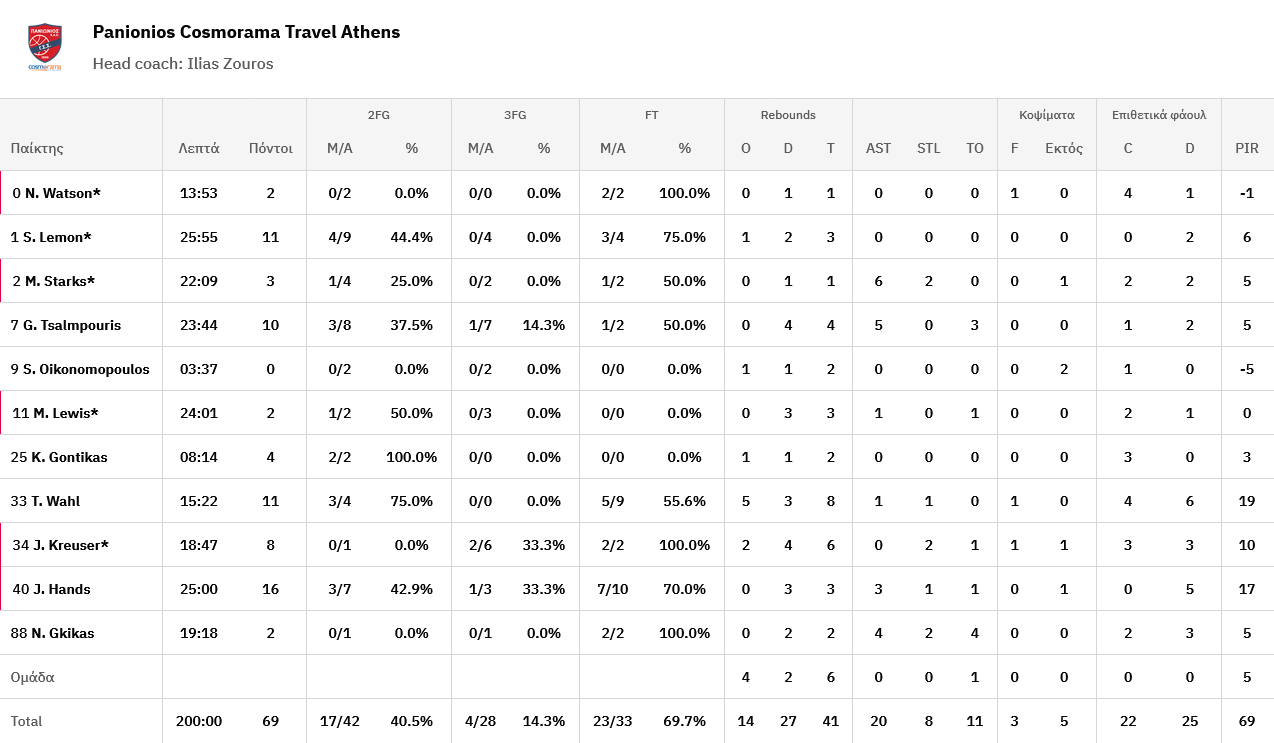Open K. Gontikas player profile
The width and height of the screenshot is (1274, 743).
pyautogui.click(x=69, y=457)
